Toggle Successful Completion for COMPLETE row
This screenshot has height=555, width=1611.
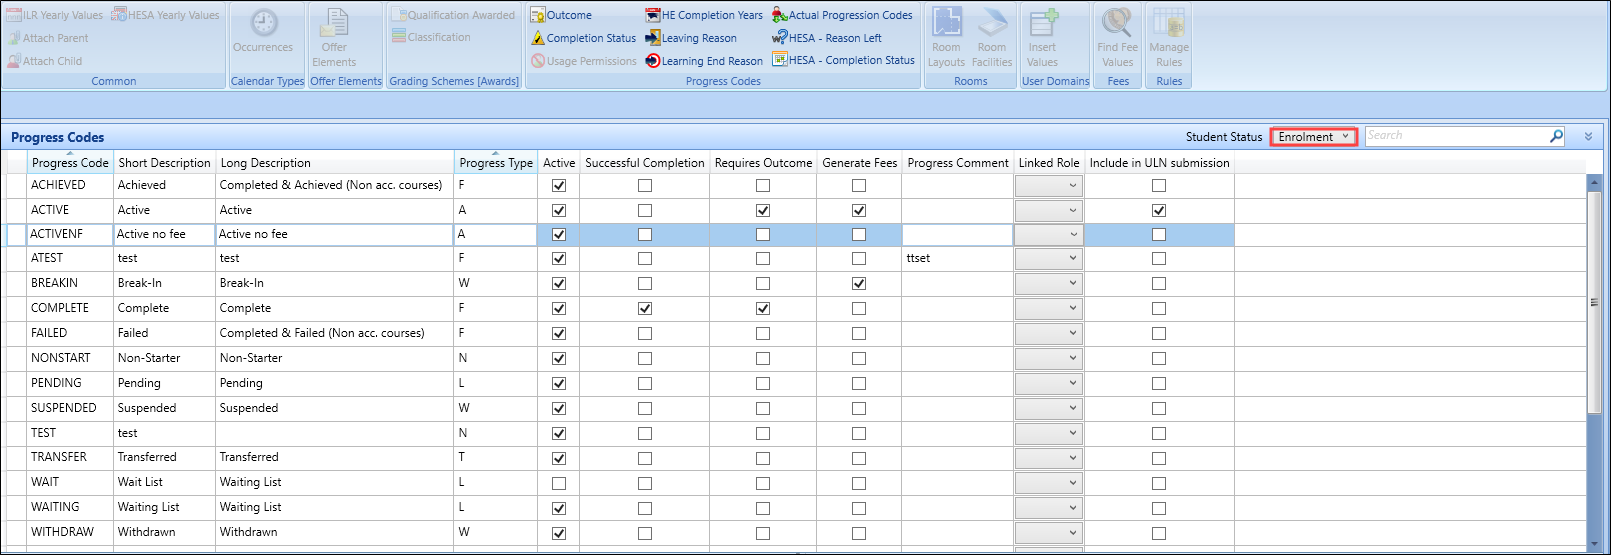coord(645,309)
